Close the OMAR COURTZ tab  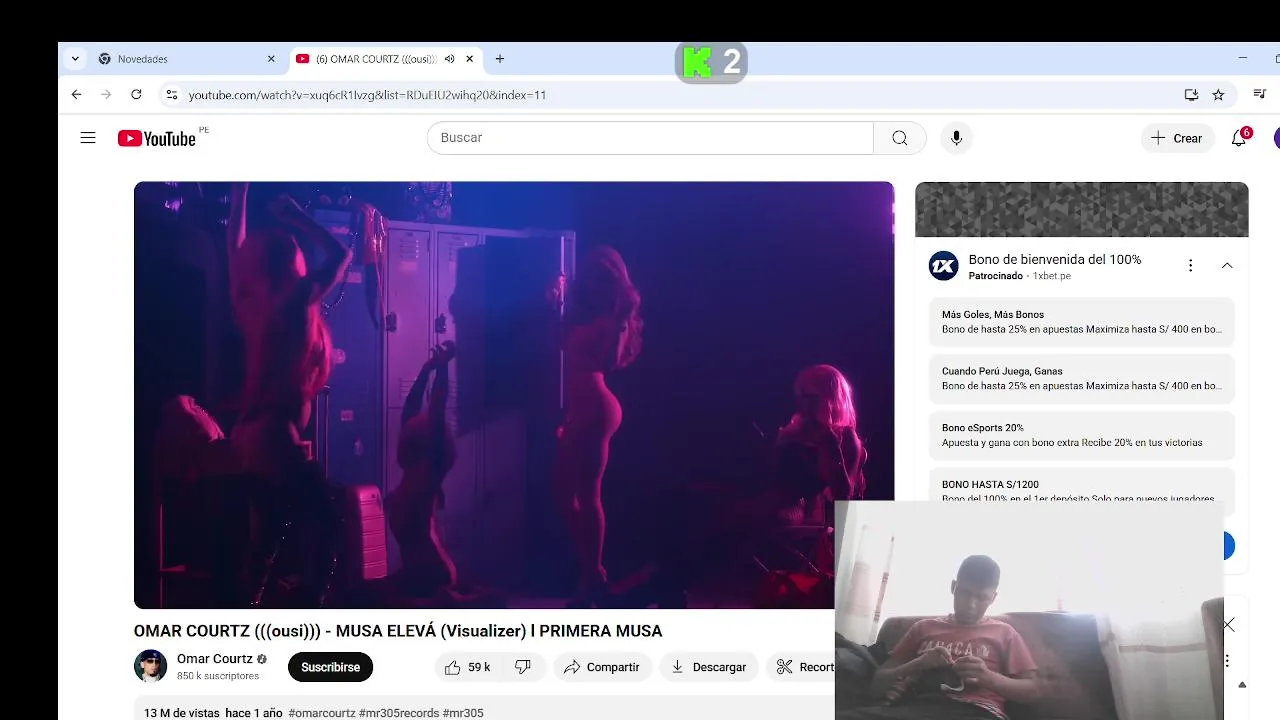click(x=469, y=59)
